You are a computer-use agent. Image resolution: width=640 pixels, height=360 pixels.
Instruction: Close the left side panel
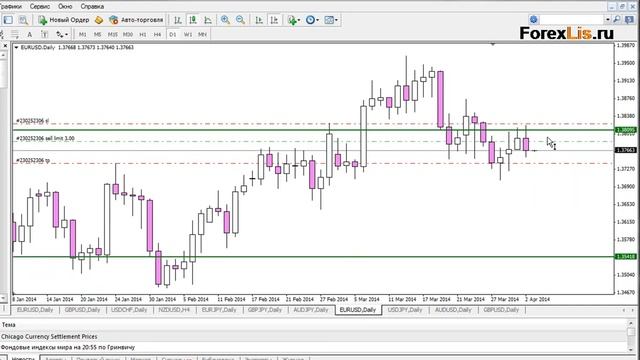5,46
